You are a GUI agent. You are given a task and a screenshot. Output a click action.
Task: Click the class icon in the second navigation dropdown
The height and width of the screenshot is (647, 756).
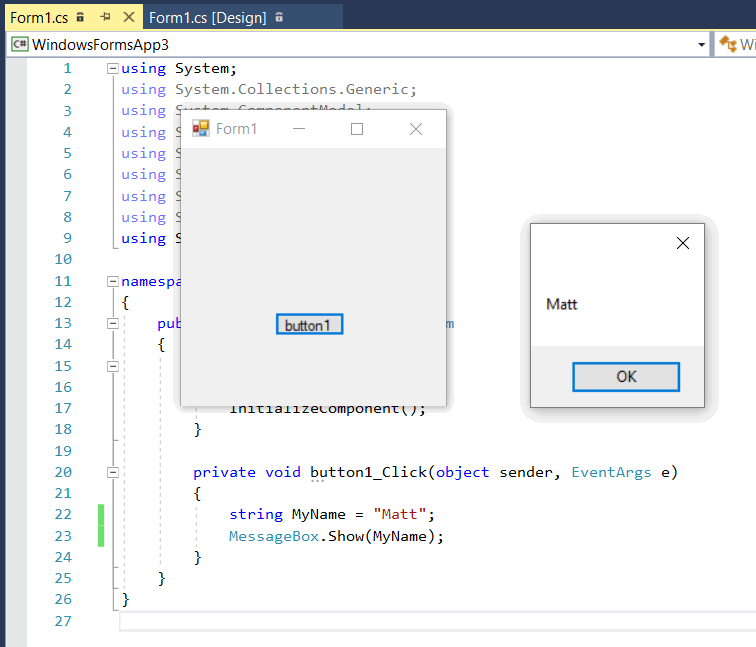coord(729,44)
